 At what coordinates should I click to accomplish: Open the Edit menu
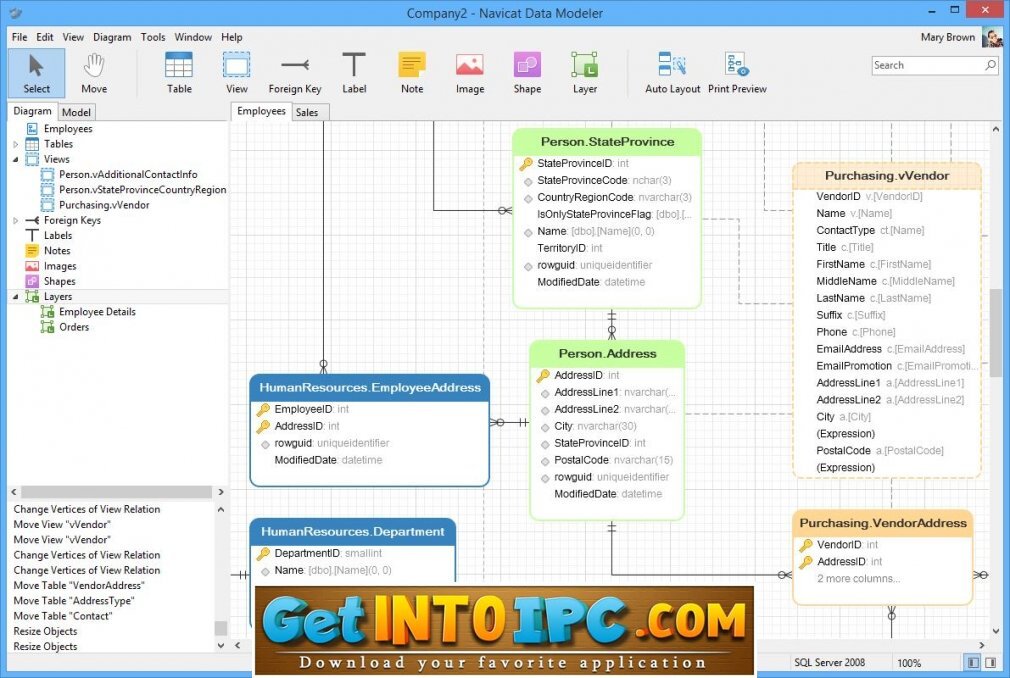coord(44,37)
